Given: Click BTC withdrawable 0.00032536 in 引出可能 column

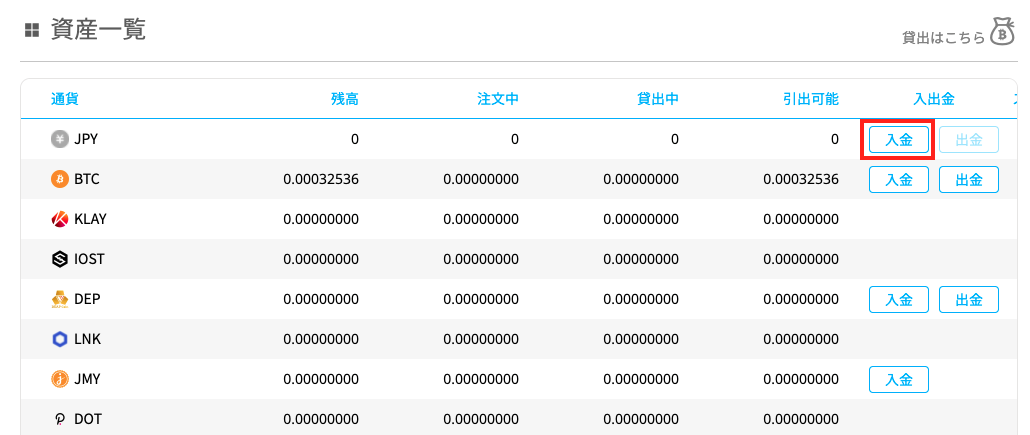Looking at the screenshot, I should (801, 179).
